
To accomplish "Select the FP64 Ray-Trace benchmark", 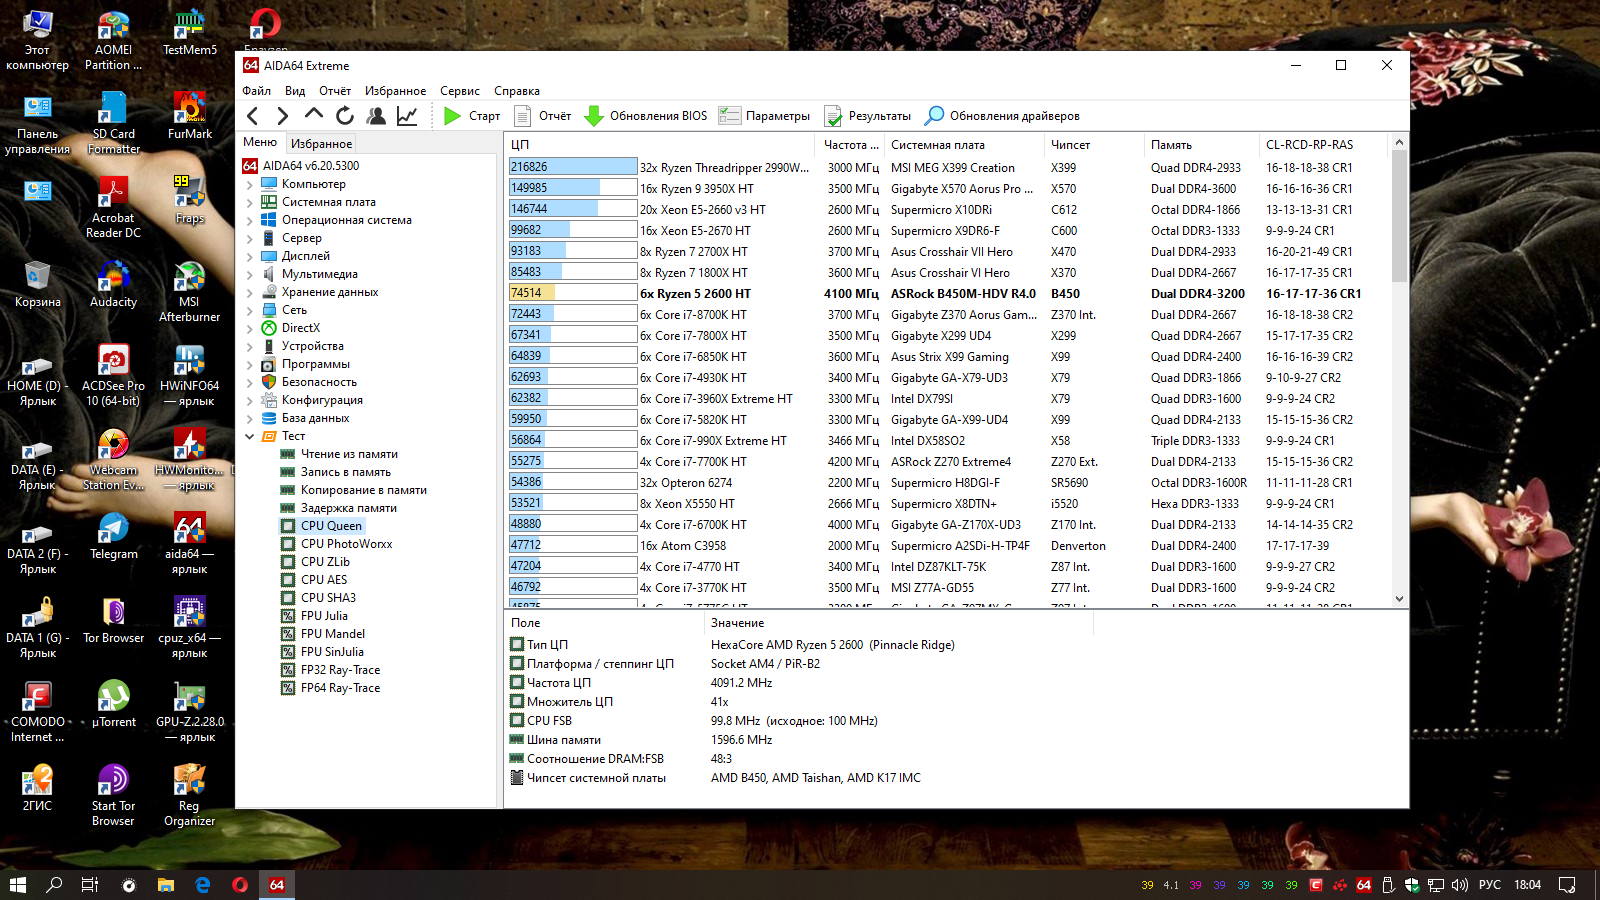I will (x=340, y=688).
